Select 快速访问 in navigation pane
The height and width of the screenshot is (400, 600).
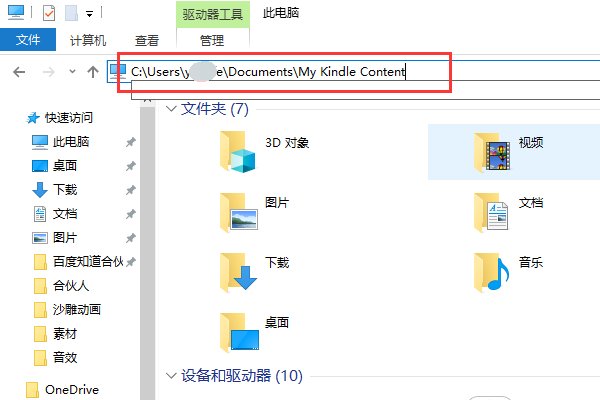pos(68,118)
